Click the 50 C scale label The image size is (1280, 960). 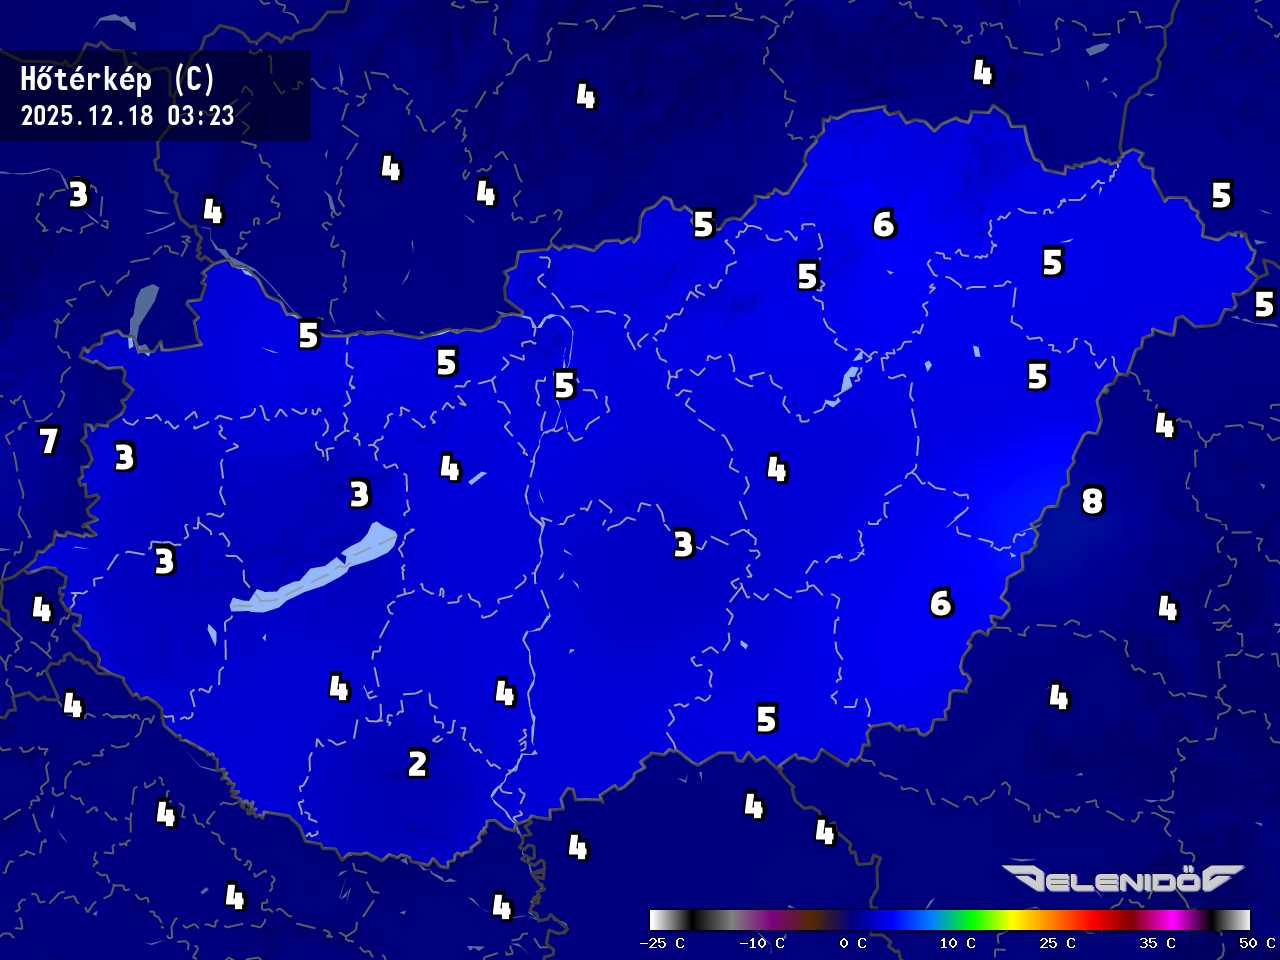(x=1257, y=943)
